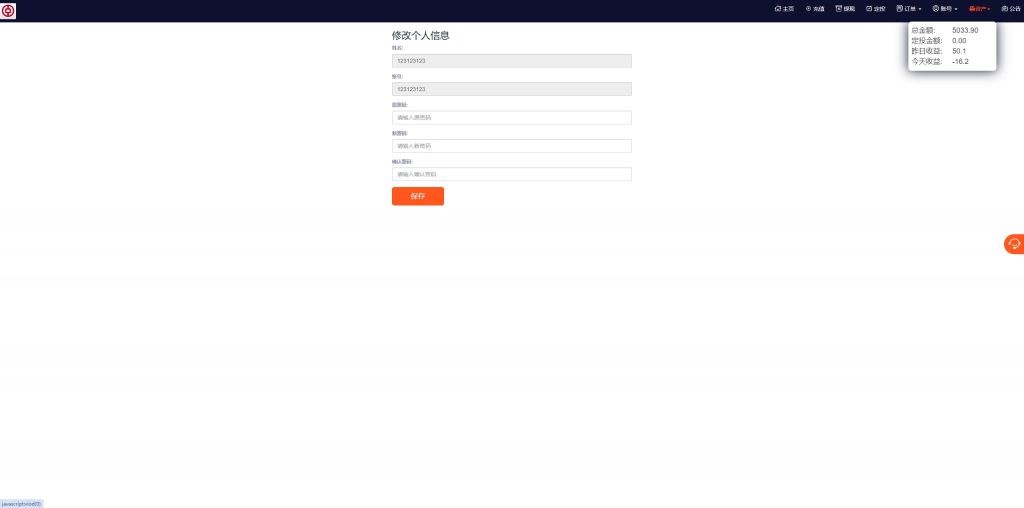Image resolution: width=1024 pixels, height=508 pixels.
Task: Focus the 请输入原密码 old password field
Action: (511, 118)
